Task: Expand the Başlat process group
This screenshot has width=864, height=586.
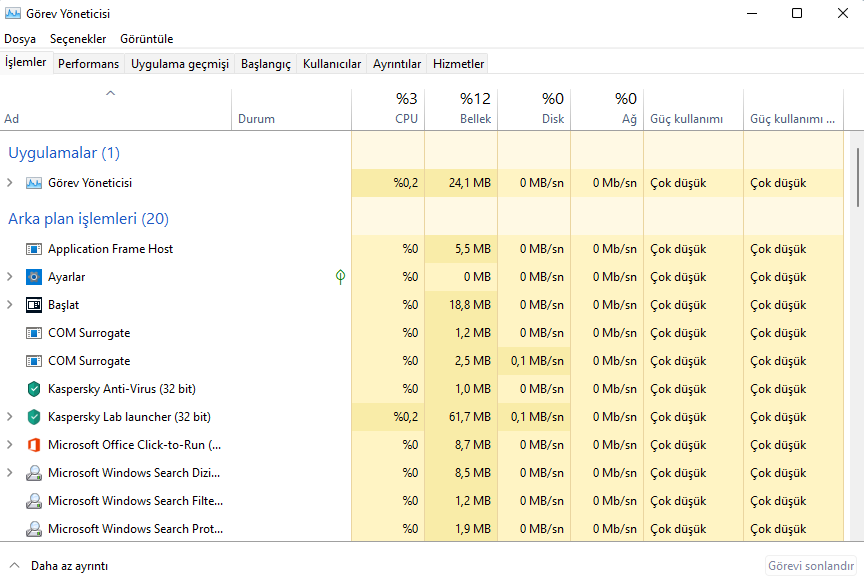Action: click(x=10, y=305)
